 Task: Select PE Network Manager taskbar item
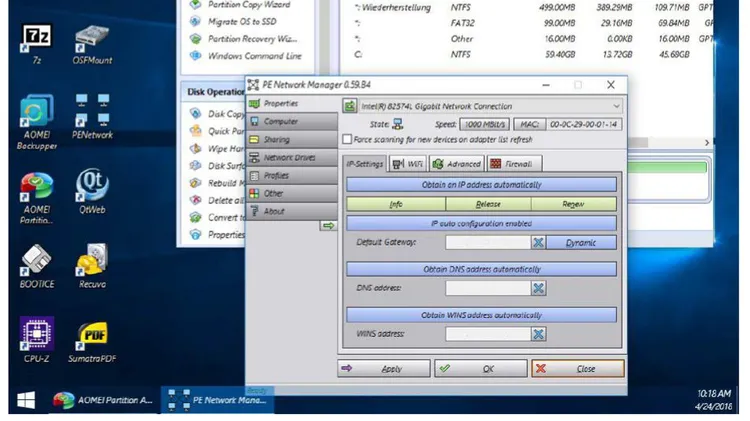[x=218, y=400]
